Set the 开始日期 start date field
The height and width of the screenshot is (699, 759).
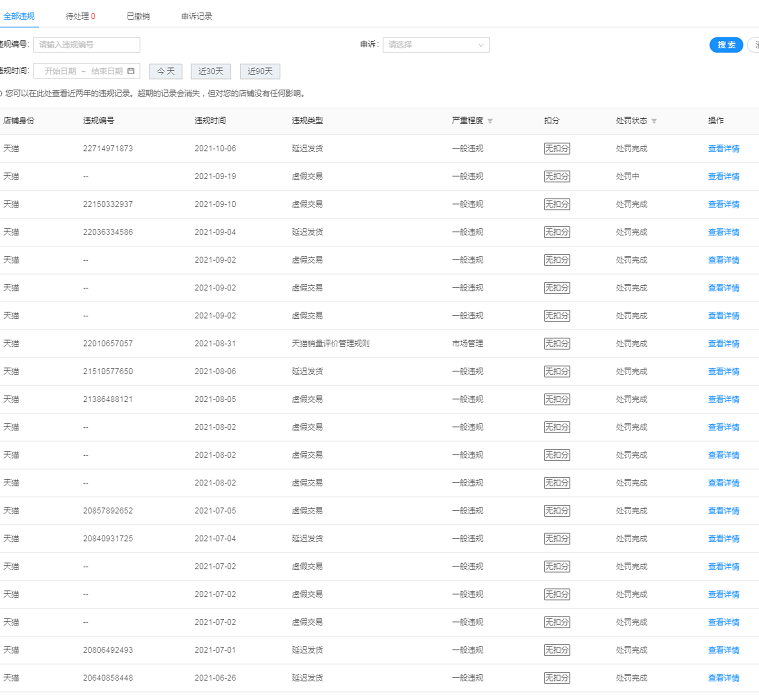(x=61, y=71)
